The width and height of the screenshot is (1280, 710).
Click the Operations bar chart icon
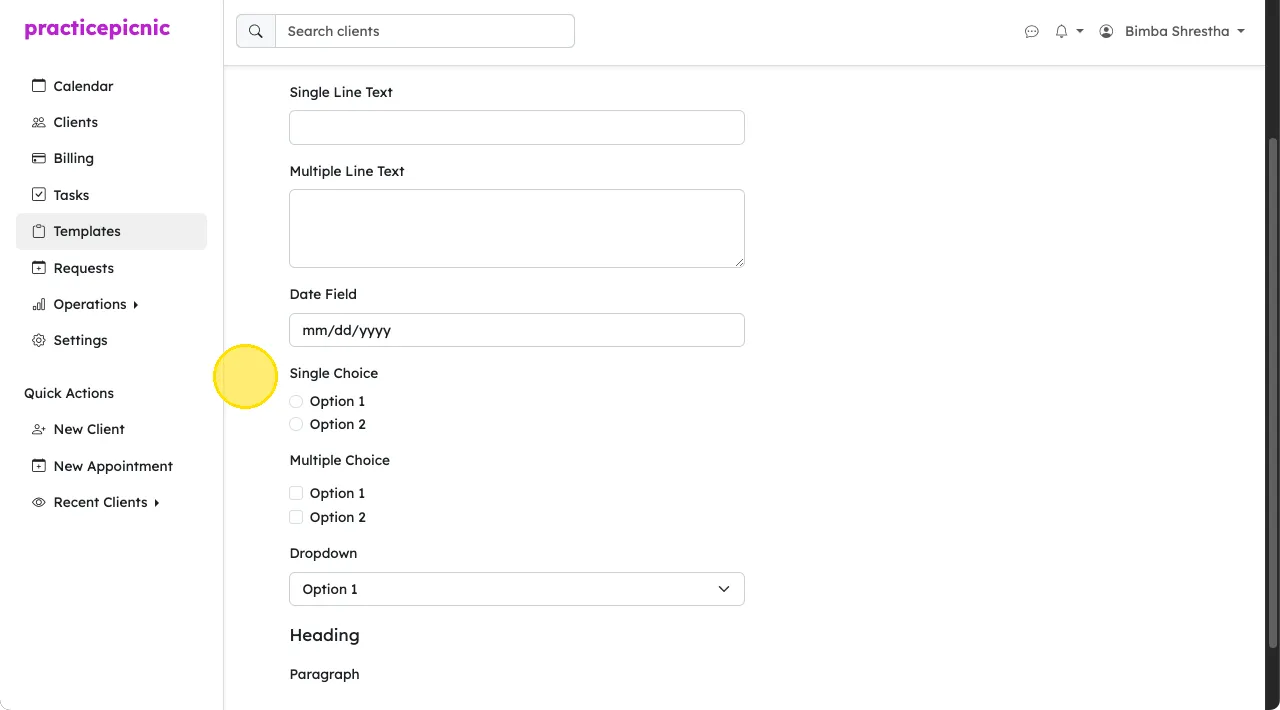click(39, 304)
